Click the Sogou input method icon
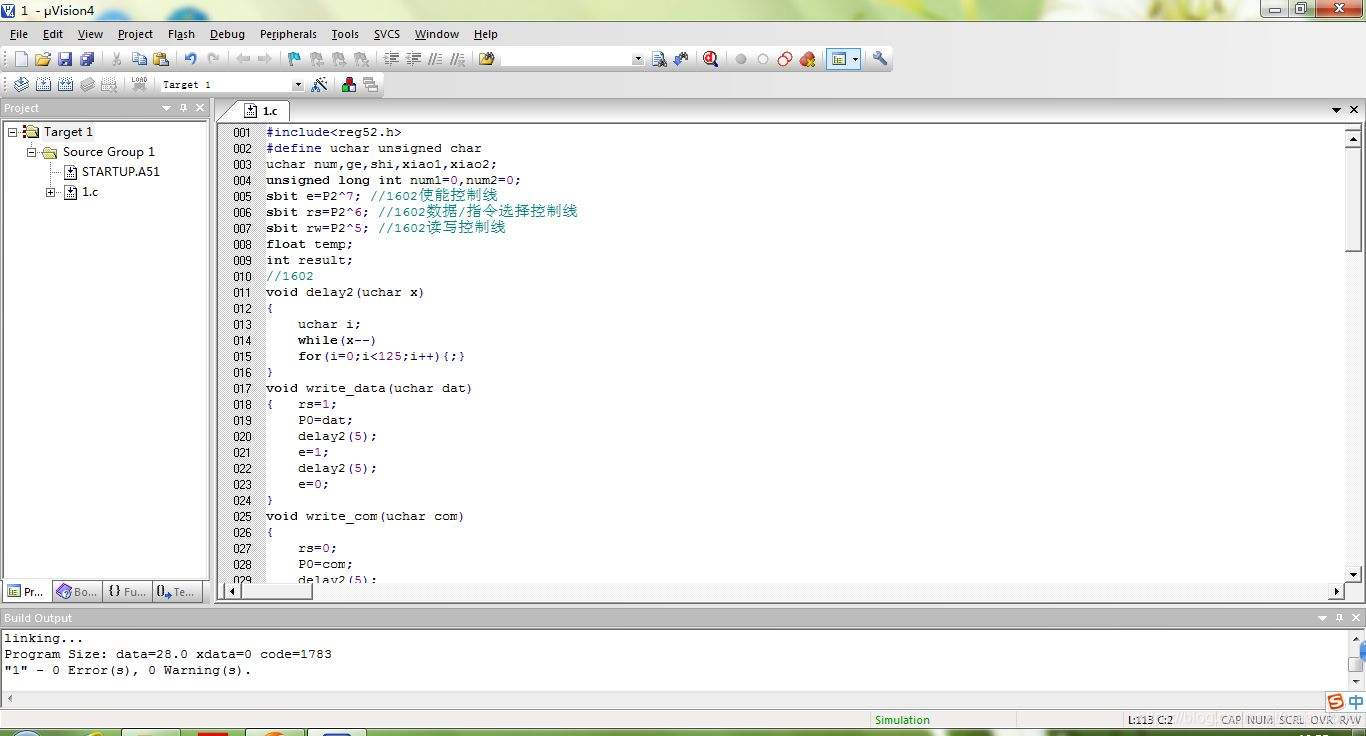The height and width of the screenshot is (736, 1366). click(x=1335, y=702)
